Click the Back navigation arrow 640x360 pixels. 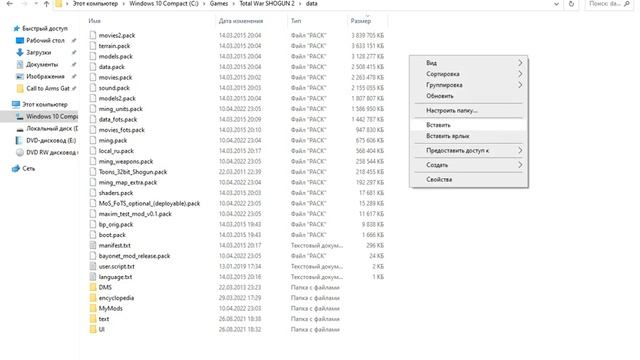coord(10,4)
